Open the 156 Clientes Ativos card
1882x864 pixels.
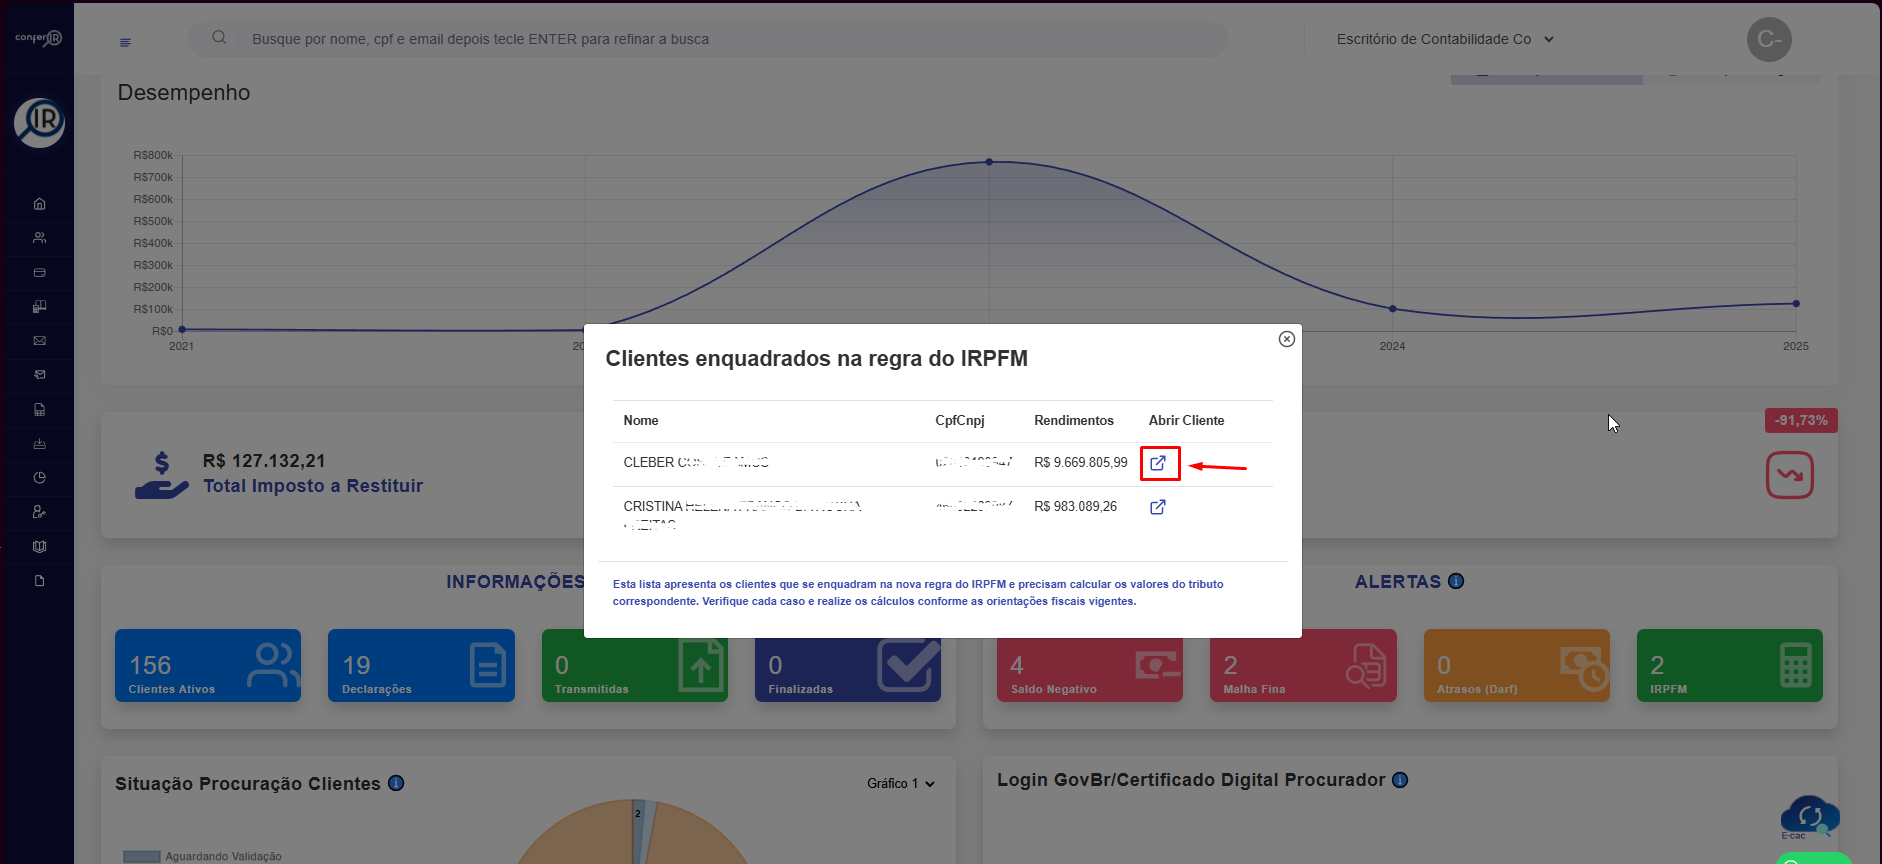208,665
